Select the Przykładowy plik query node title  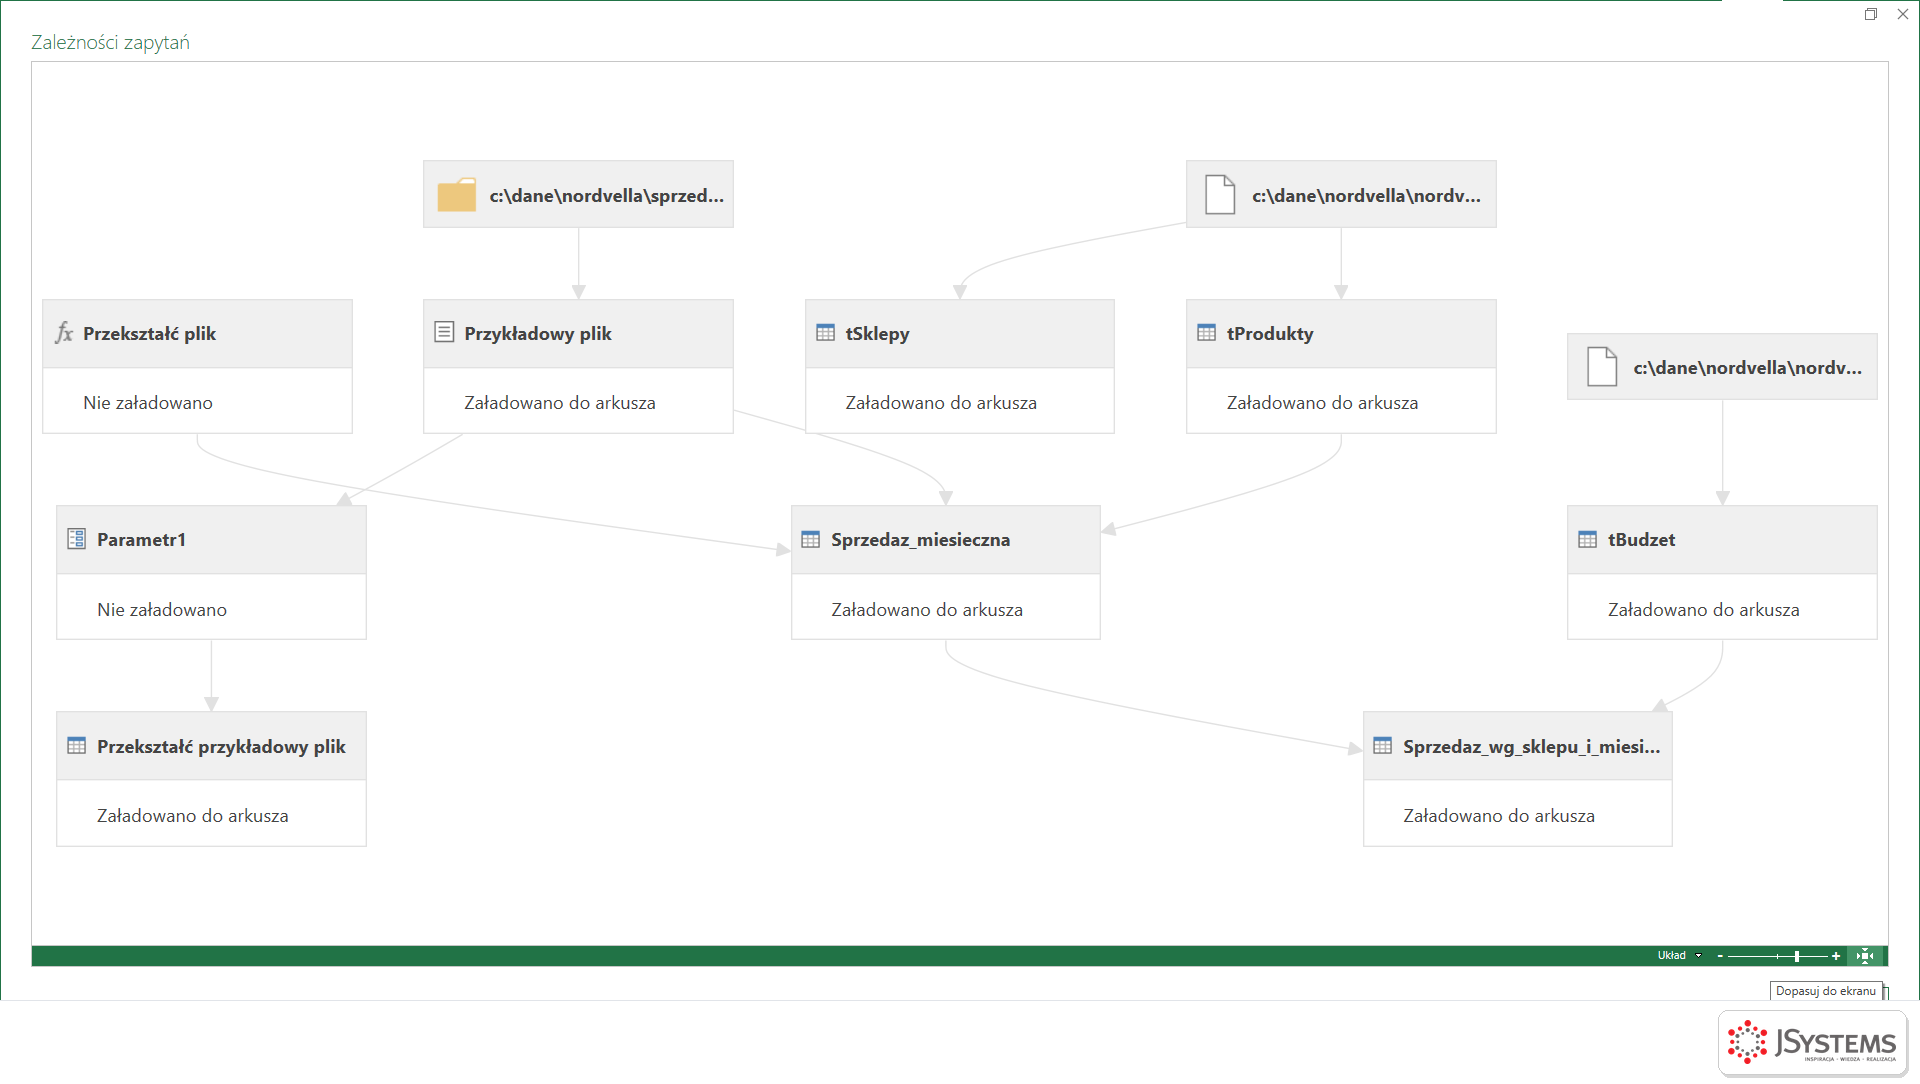pyautogui.click(x=538, y=334)
